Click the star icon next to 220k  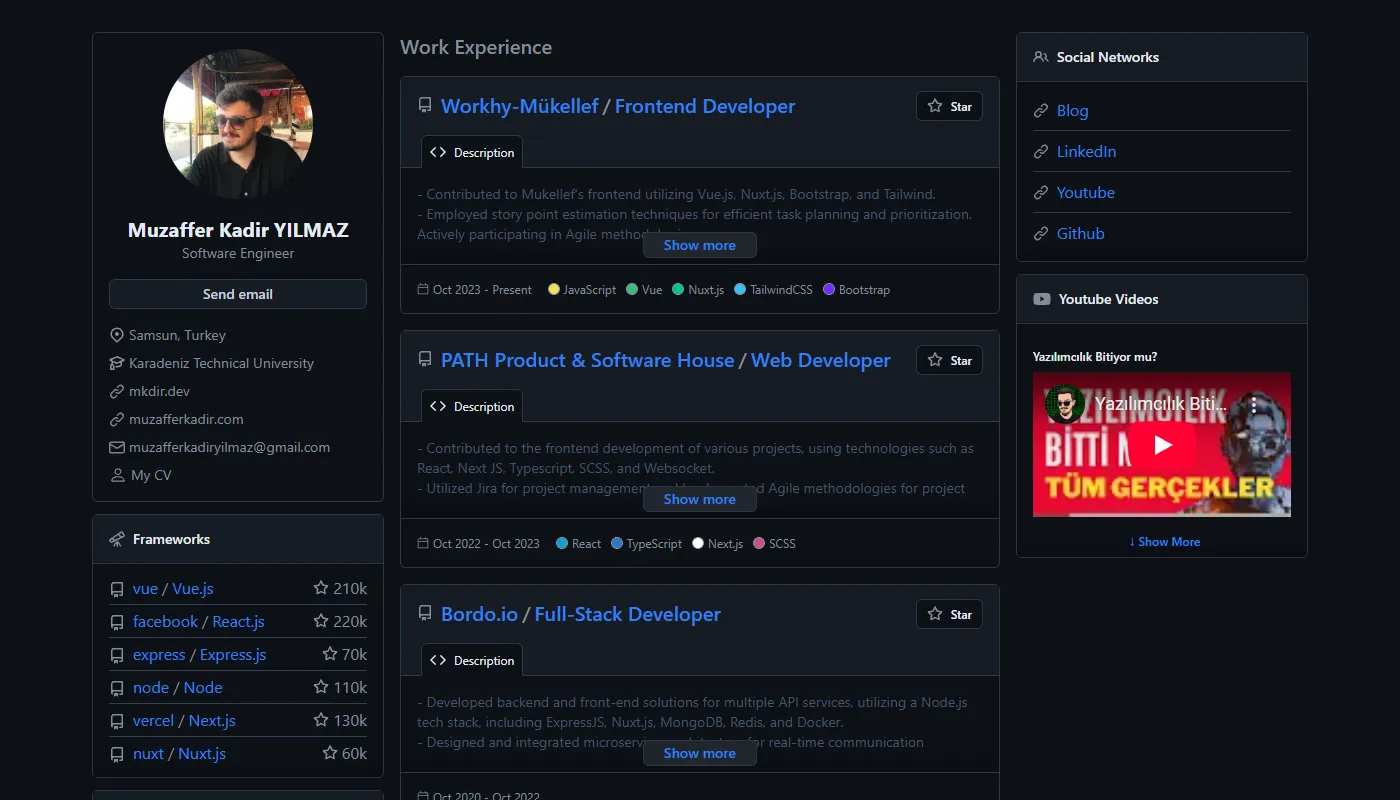click(x=321, y=621)
